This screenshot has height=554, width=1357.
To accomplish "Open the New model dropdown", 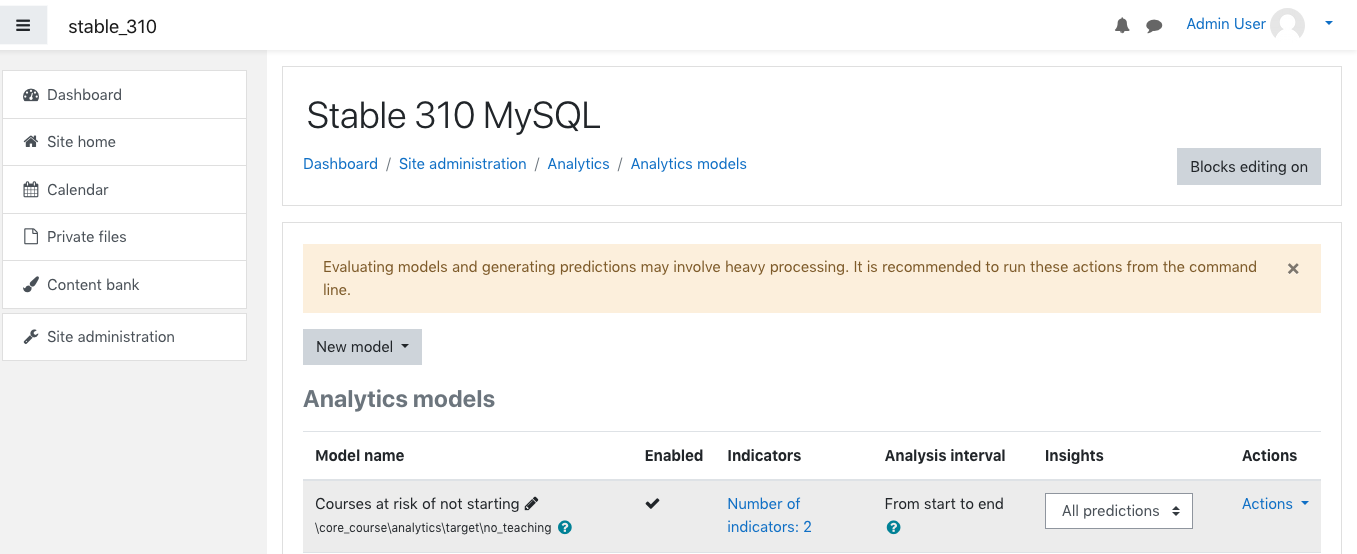I will (x=362, y=347).
